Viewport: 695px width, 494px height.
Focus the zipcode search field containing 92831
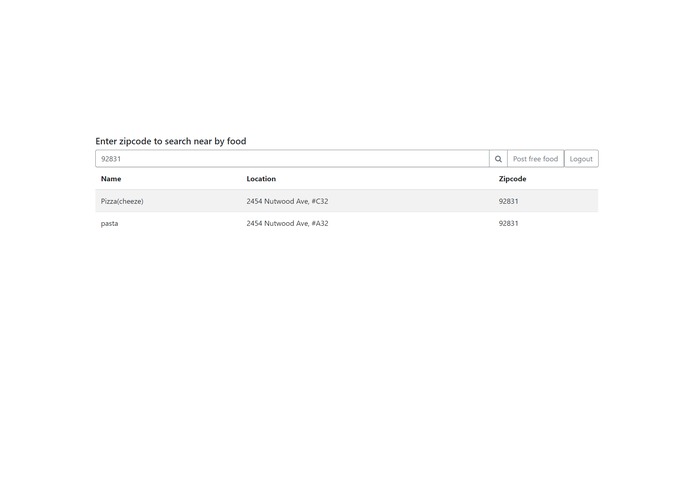coord(292,159)
